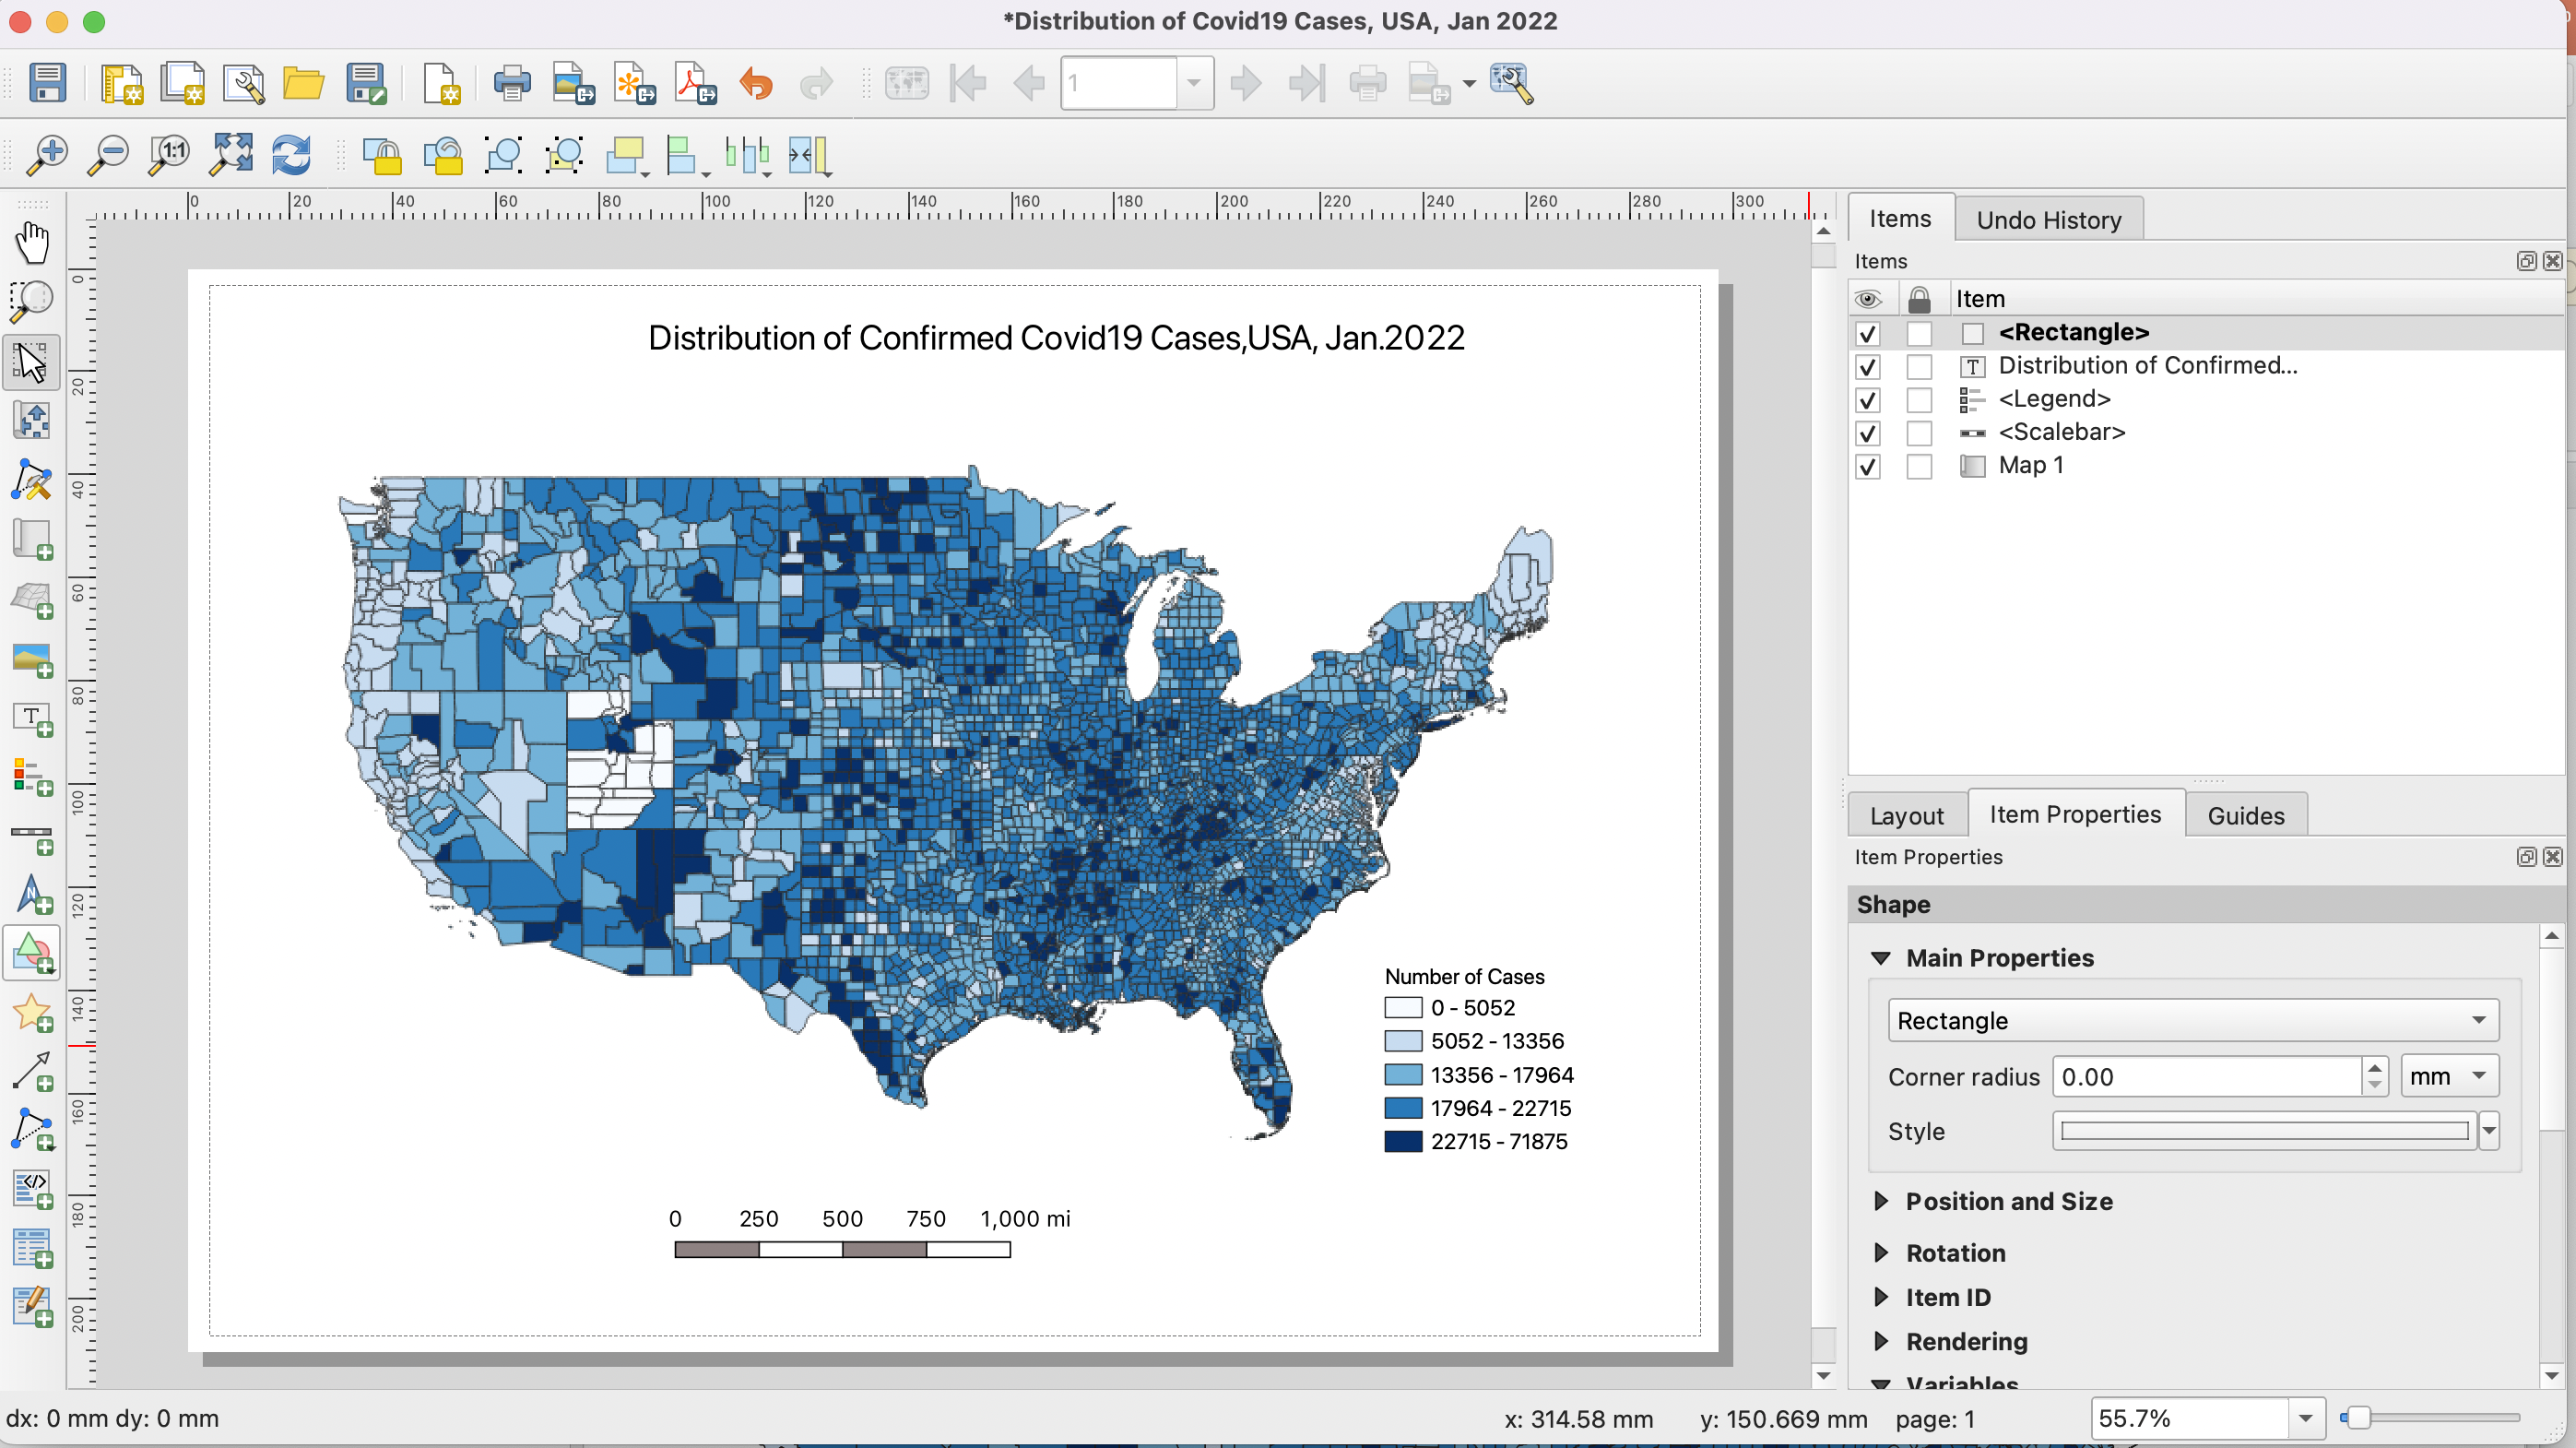Select the Zoom tool in toolbox

click(32, 302)
